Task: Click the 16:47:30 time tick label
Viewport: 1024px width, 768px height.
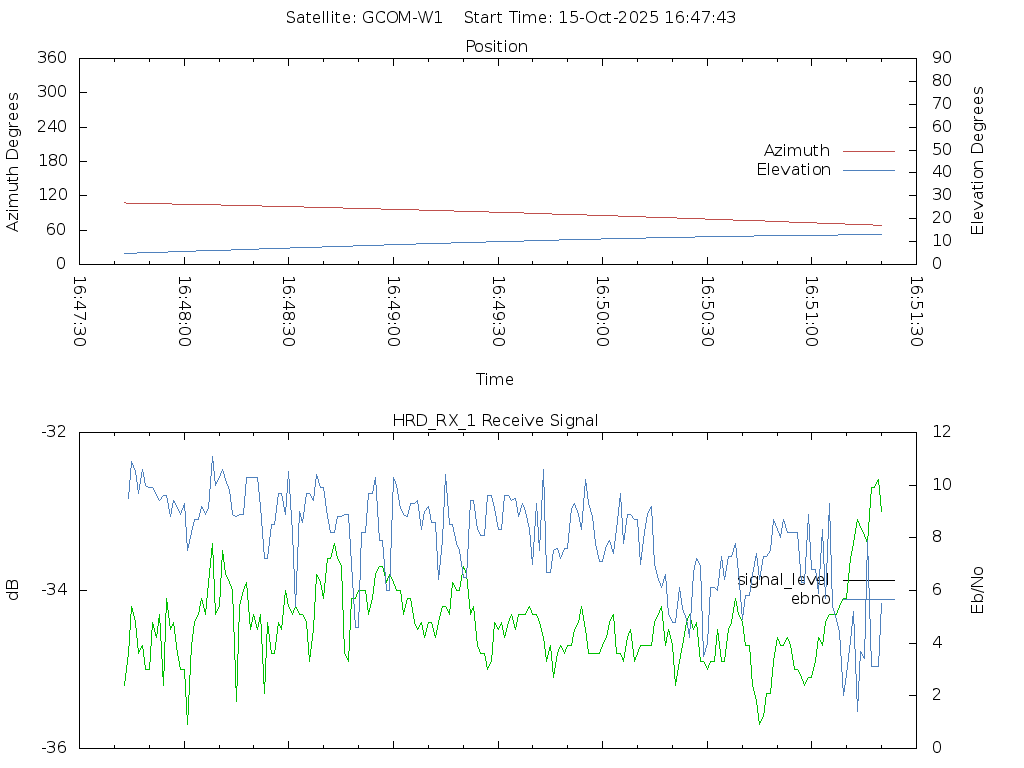Action: [80, 312]
